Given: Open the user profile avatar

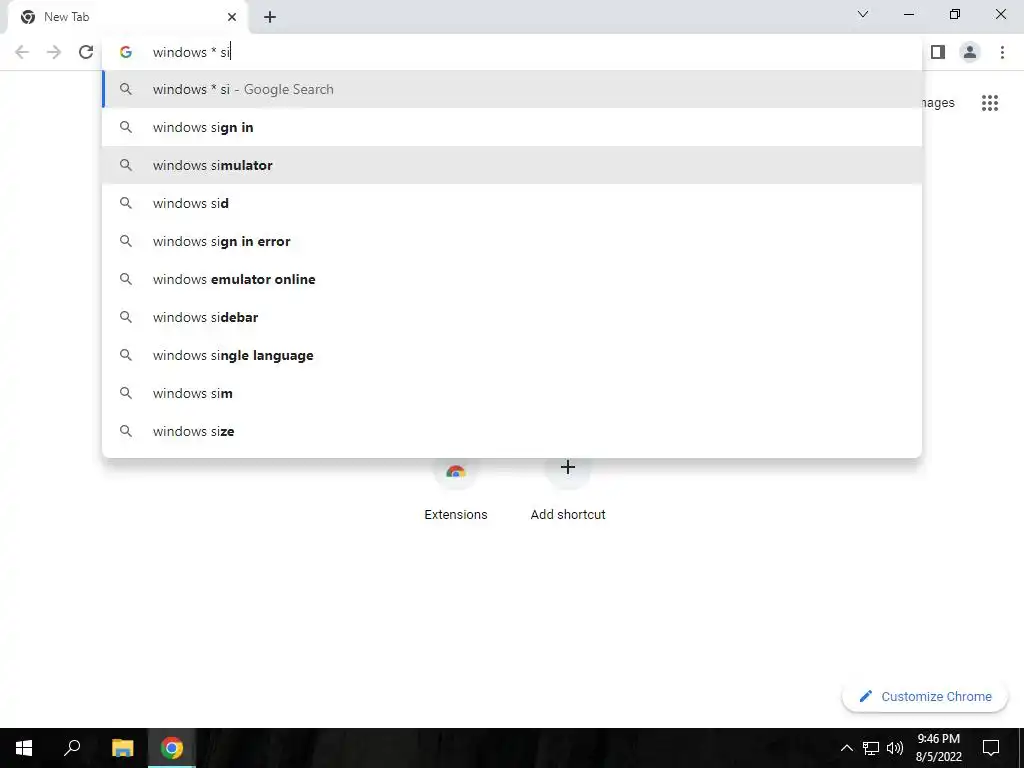Looking at the screenshot, I should (x=970, y=52).
